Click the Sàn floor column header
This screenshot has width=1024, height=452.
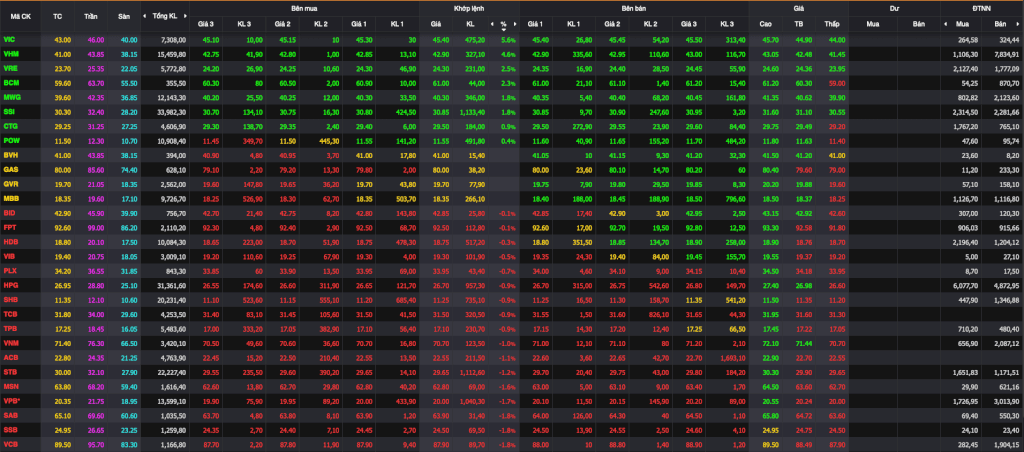click(x=124, y=16)
